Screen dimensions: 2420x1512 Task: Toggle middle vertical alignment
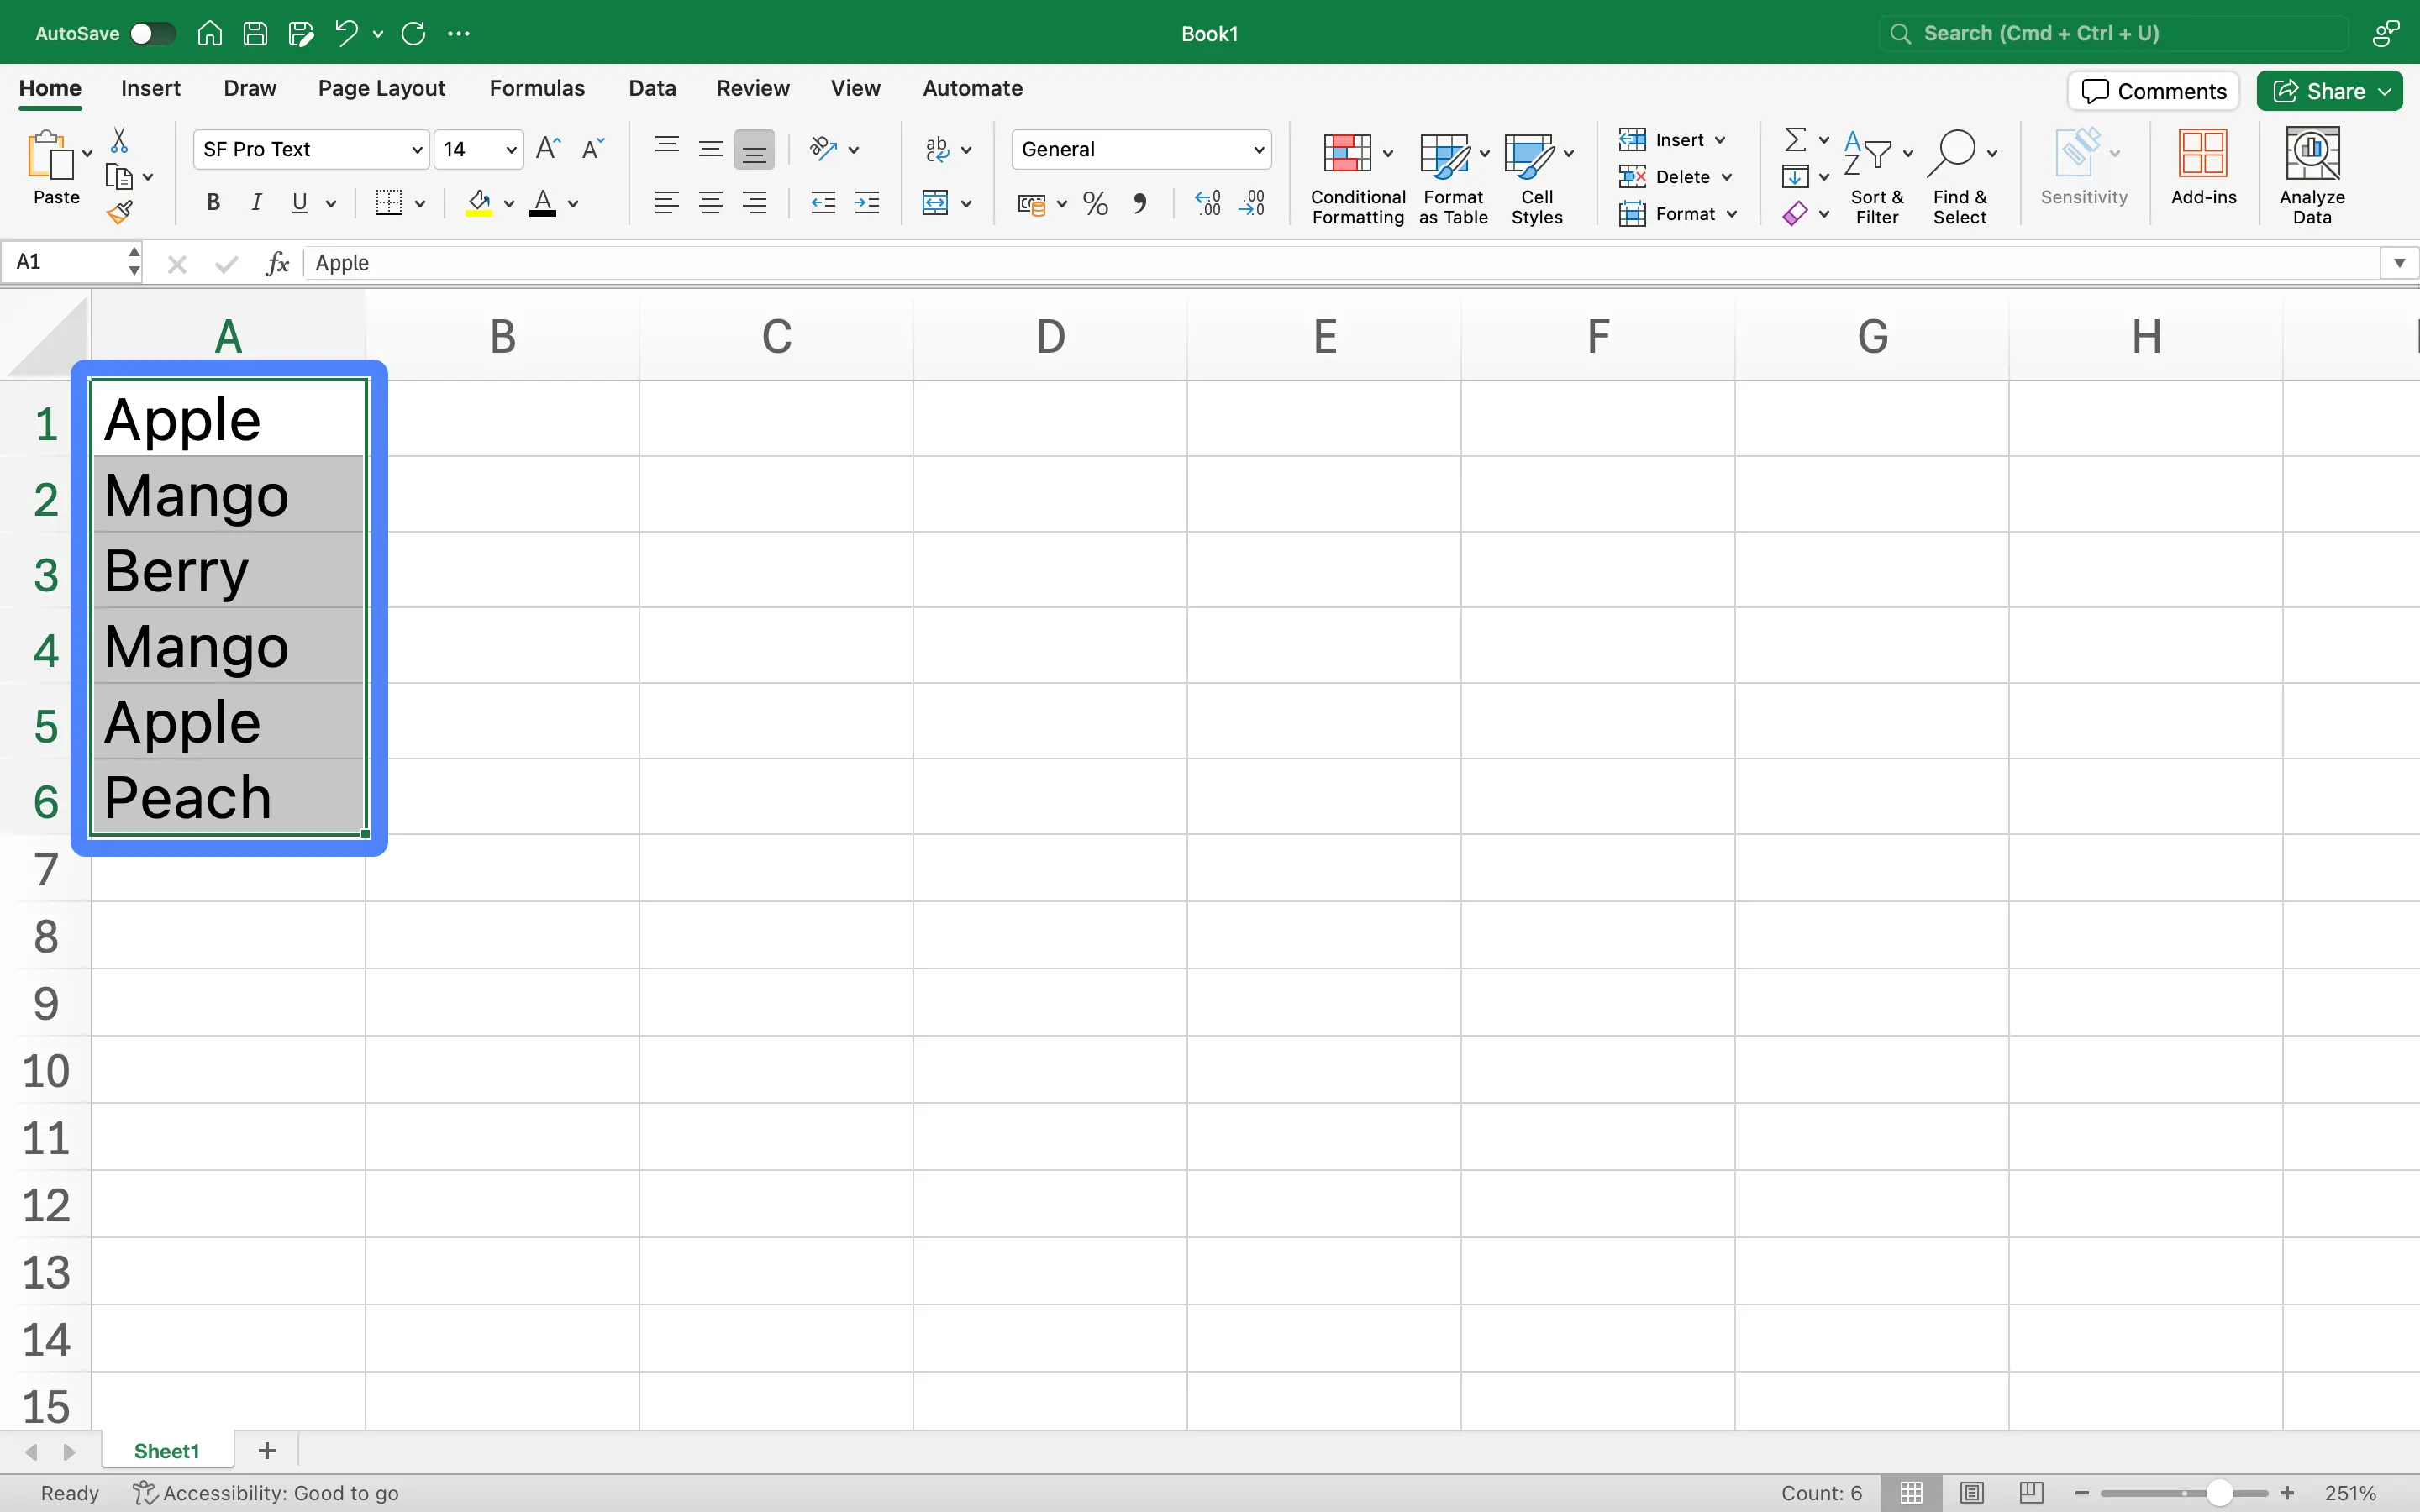point(711,149)
